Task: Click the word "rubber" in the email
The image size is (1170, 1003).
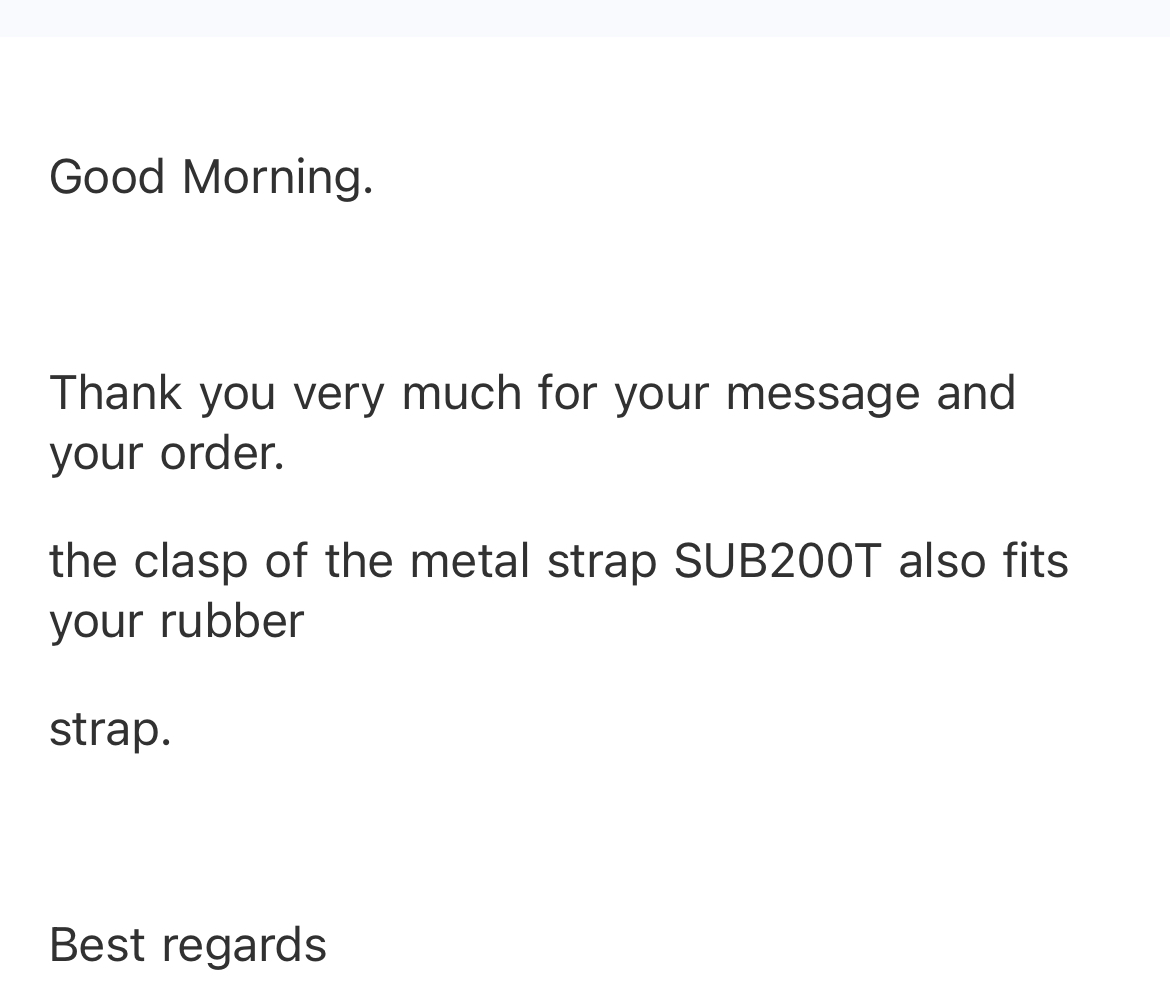Action: [231, 621]
